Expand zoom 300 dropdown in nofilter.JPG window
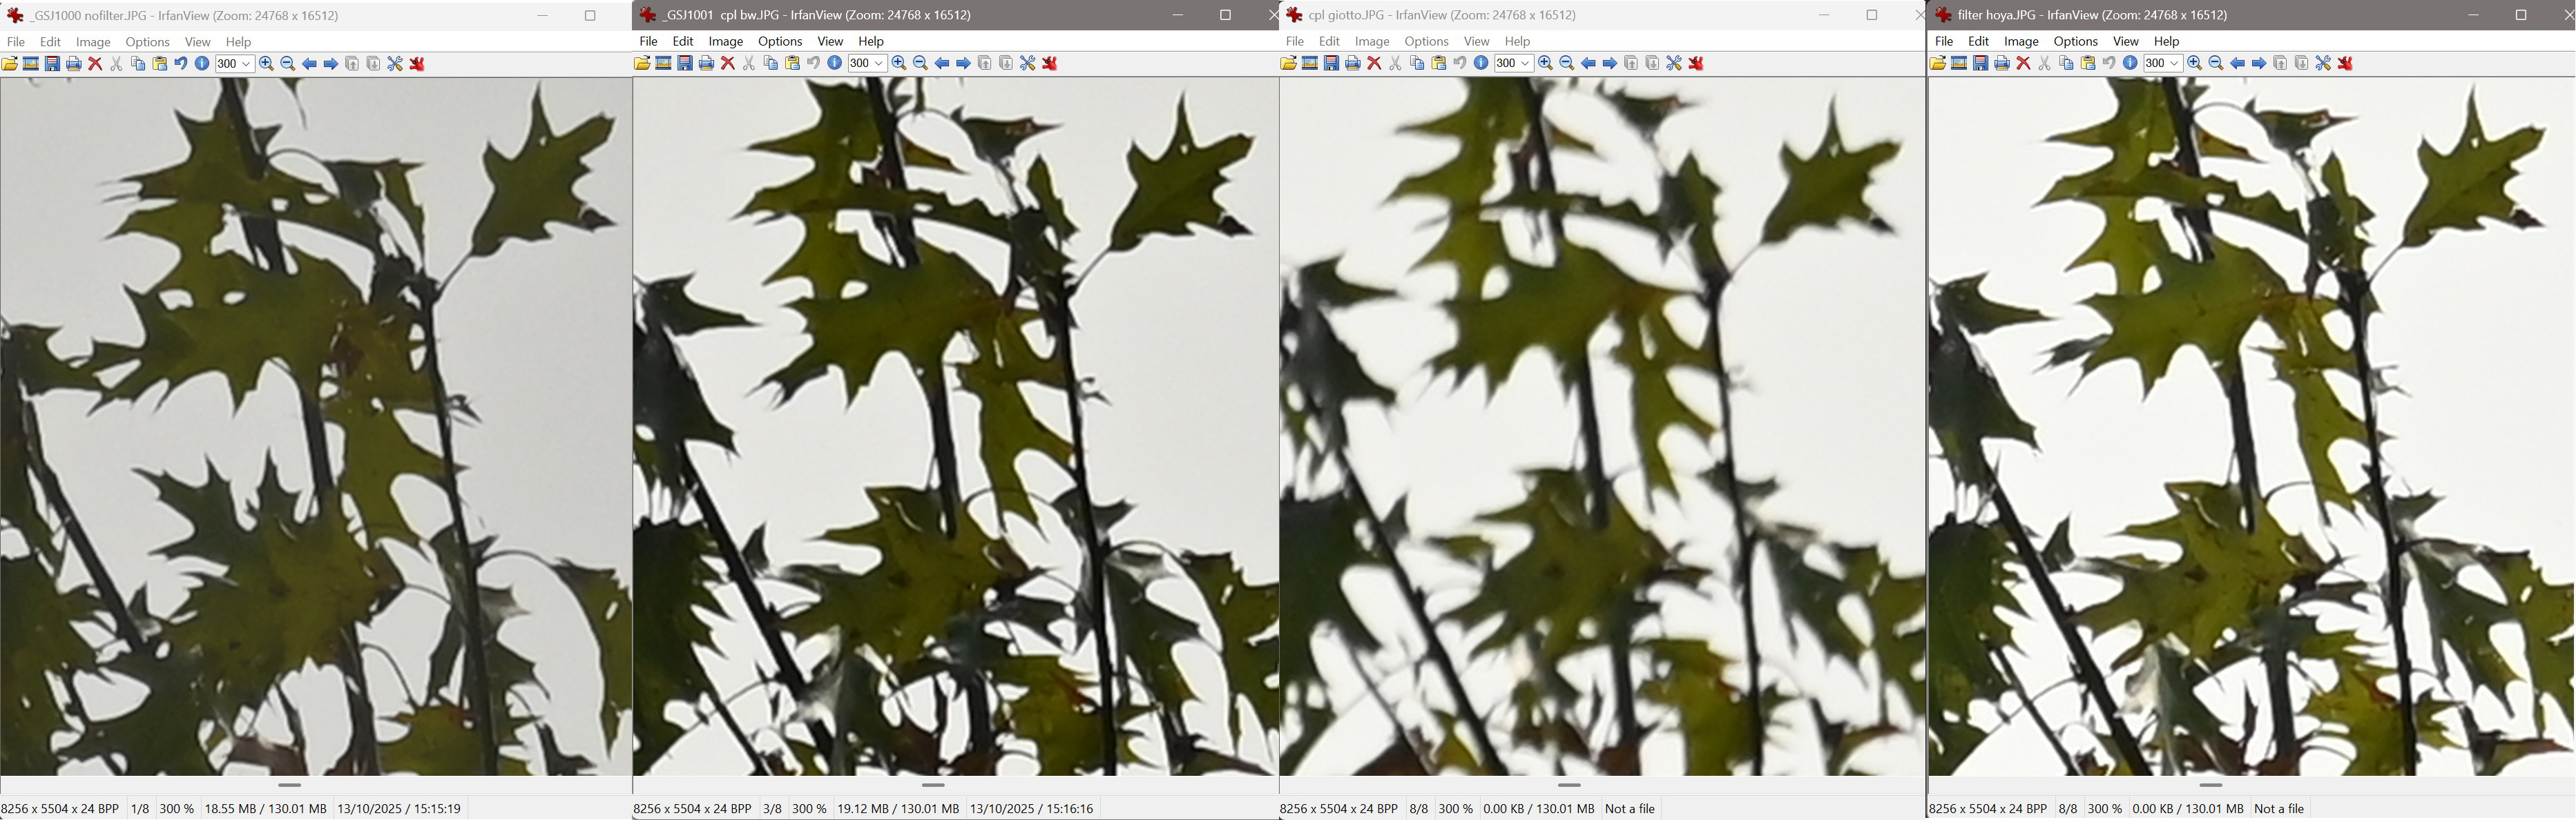This screenshot has width=2576, height=820. point(246,64)
